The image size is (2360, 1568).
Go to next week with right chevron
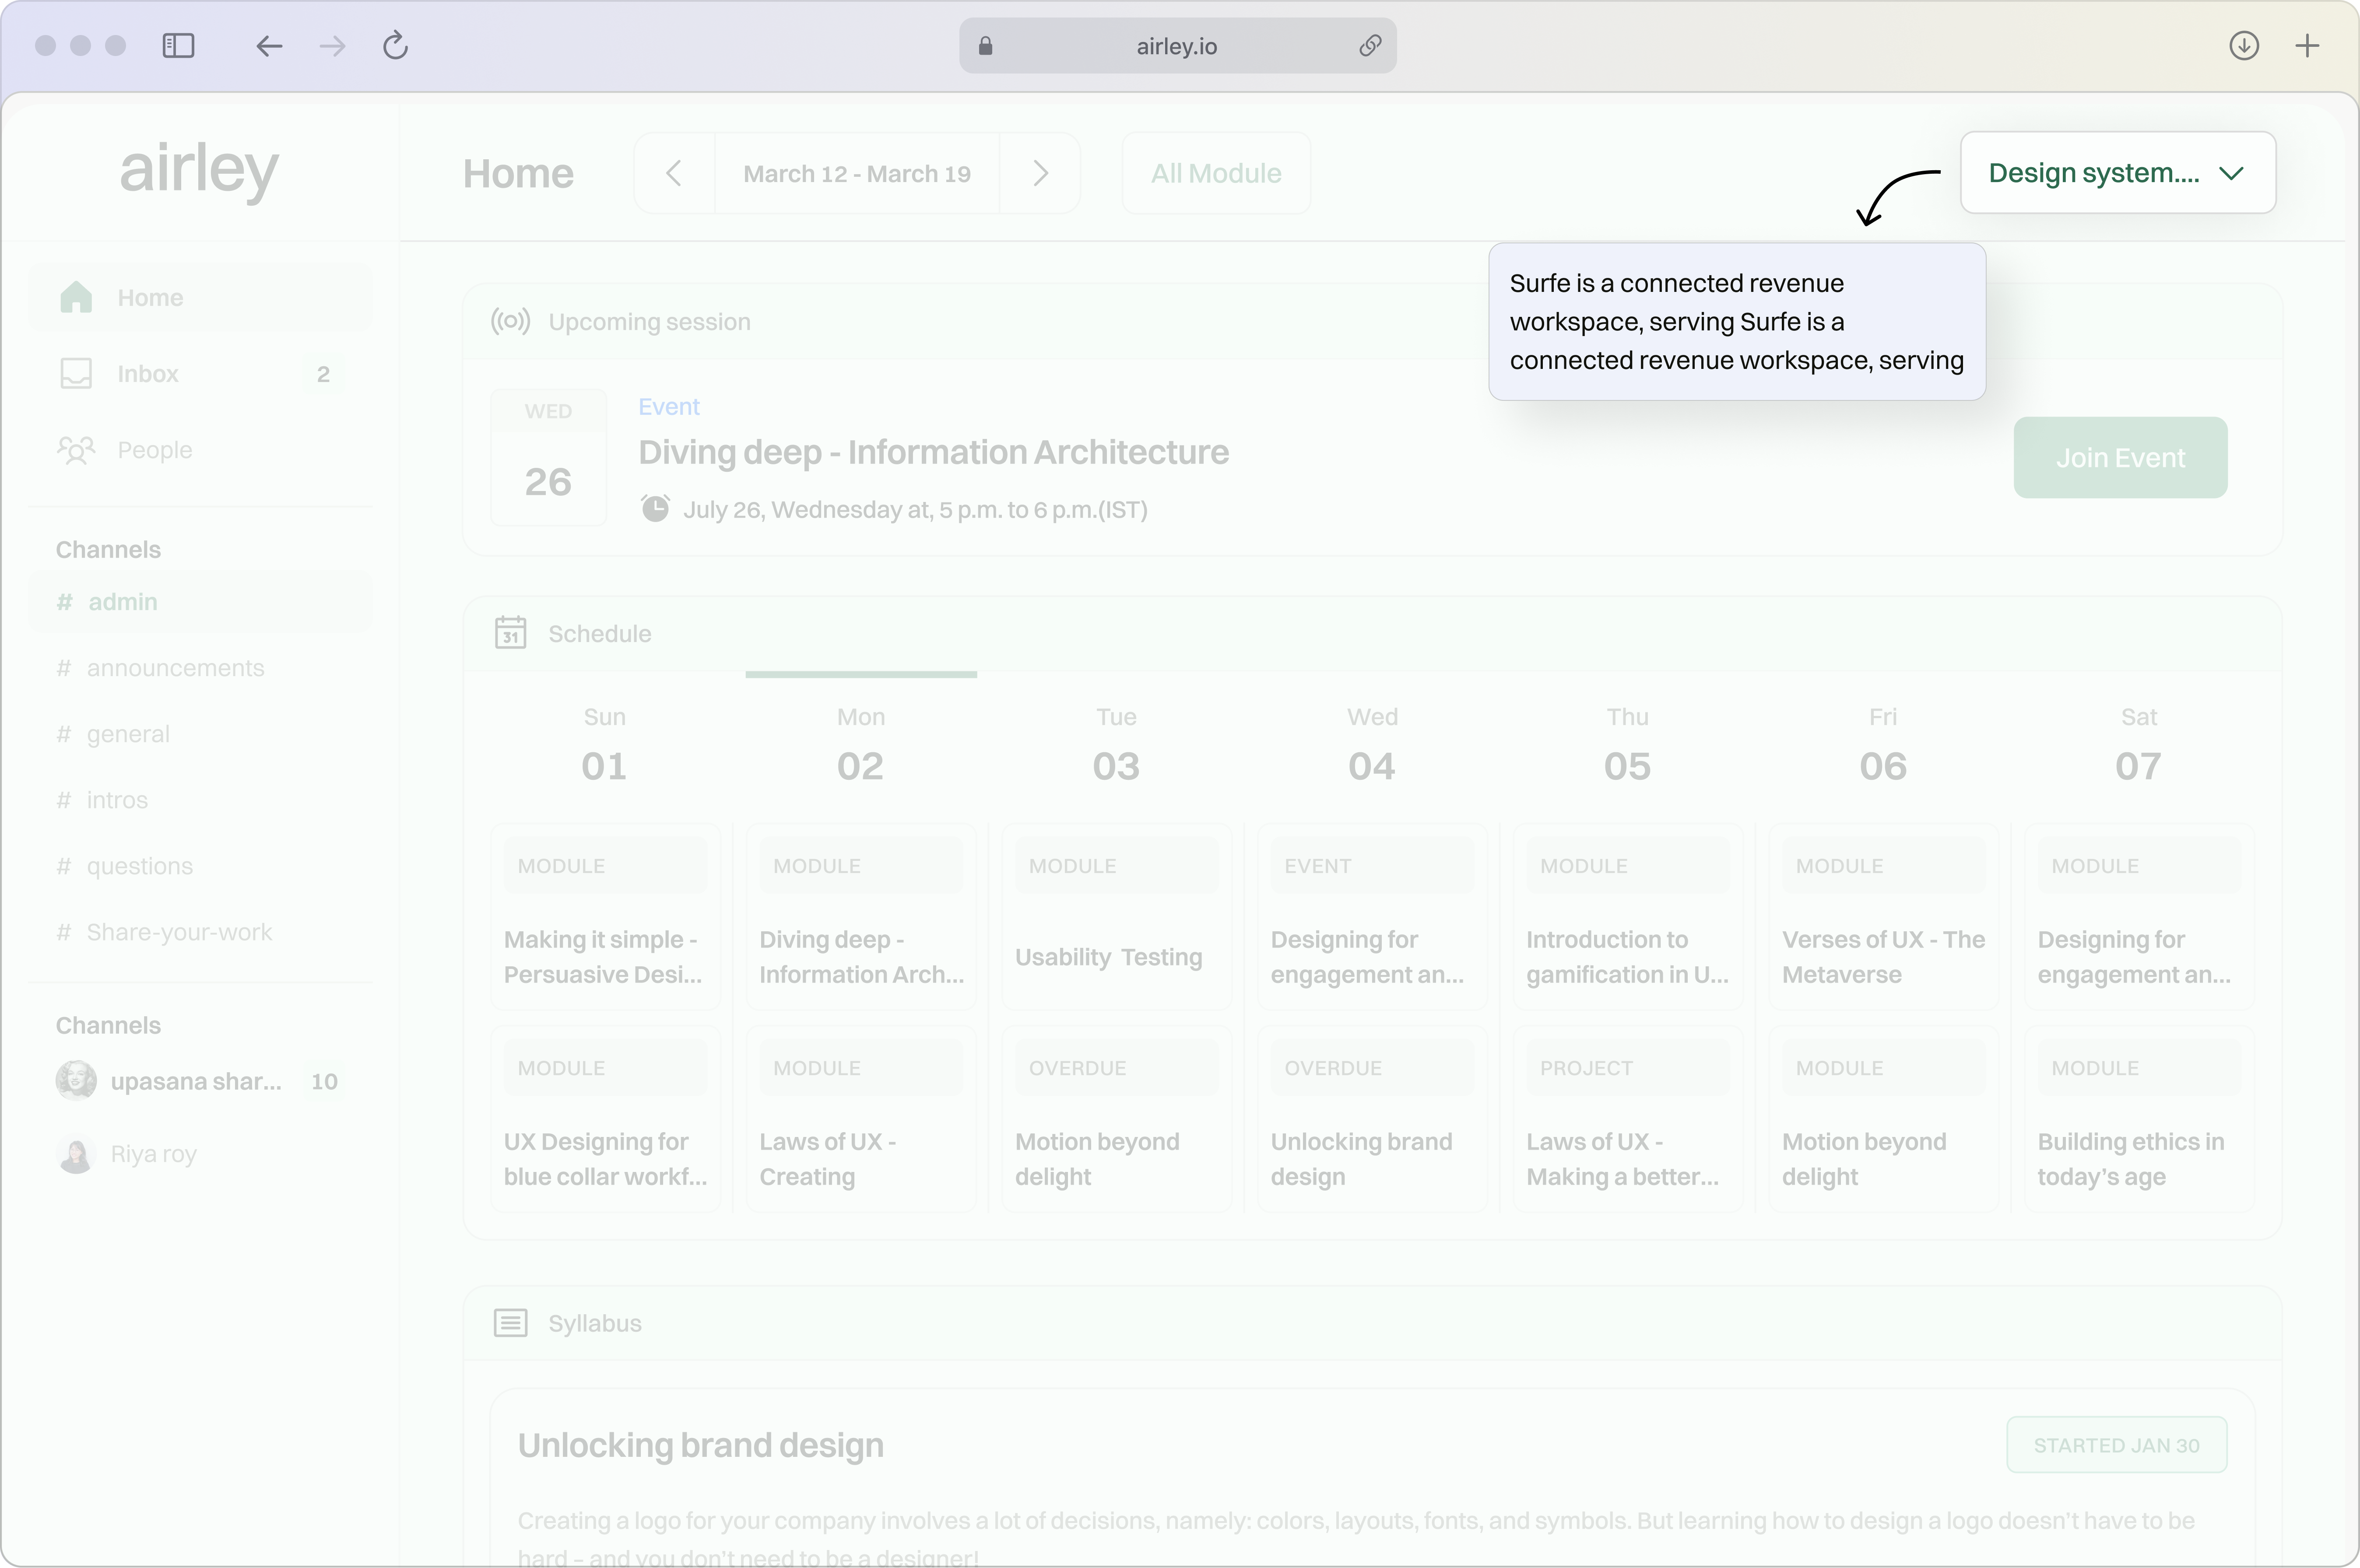1040,173
